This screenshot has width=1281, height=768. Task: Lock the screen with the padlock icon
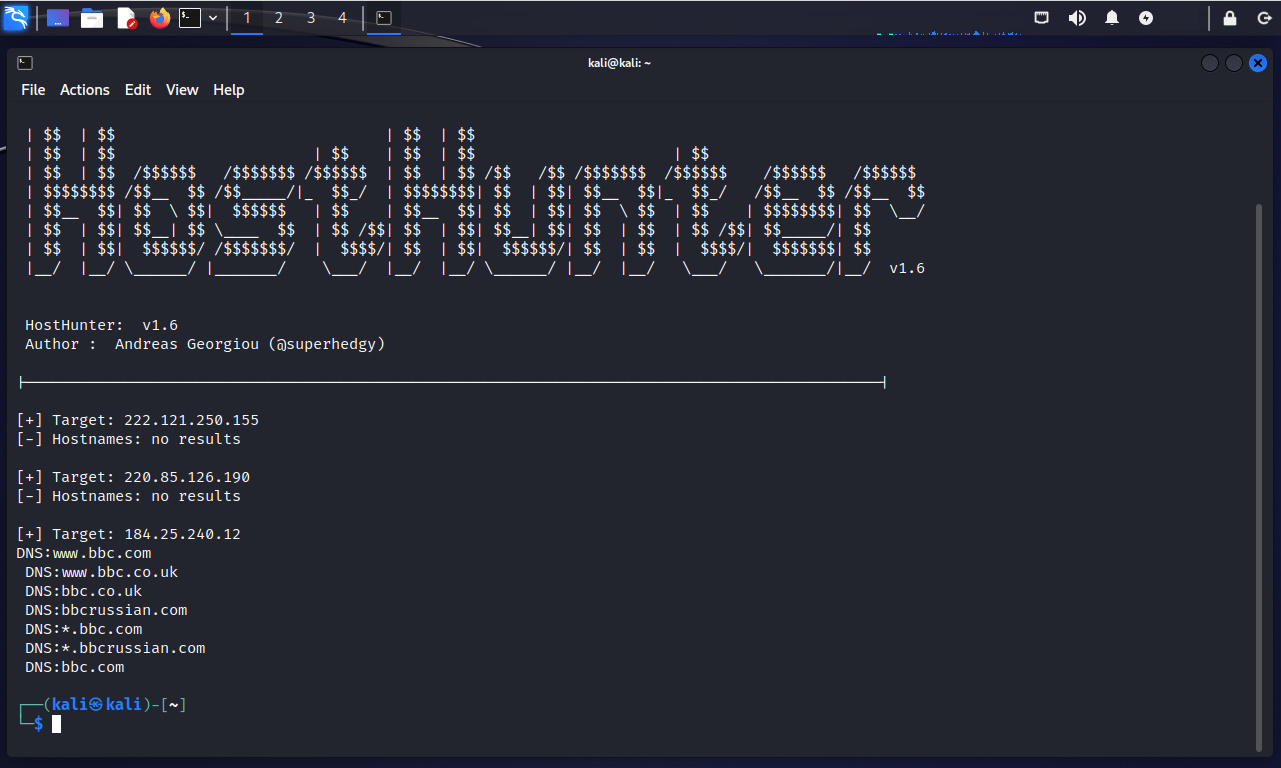1230,18
